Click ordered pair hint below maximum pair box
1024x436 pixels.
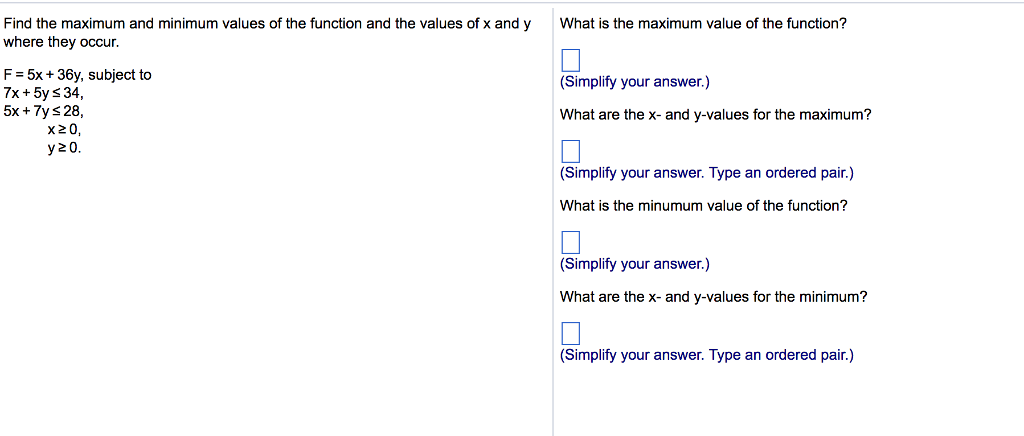click(707, 172)
